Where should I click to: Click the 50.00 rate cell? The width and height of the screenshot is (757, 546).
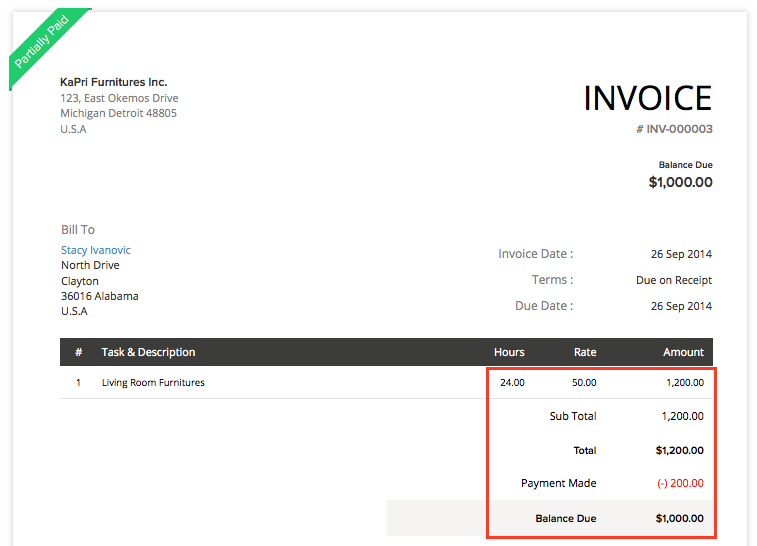click(584, 382)
